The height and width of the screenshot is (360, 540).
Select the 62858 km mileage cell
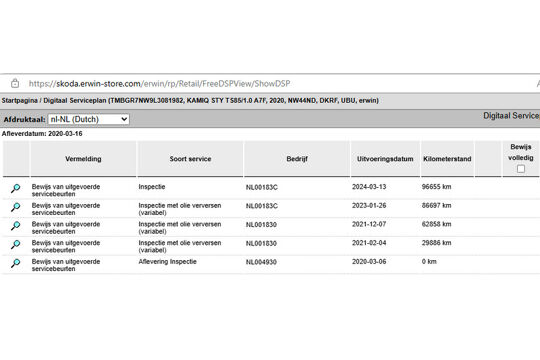[436, 224]
